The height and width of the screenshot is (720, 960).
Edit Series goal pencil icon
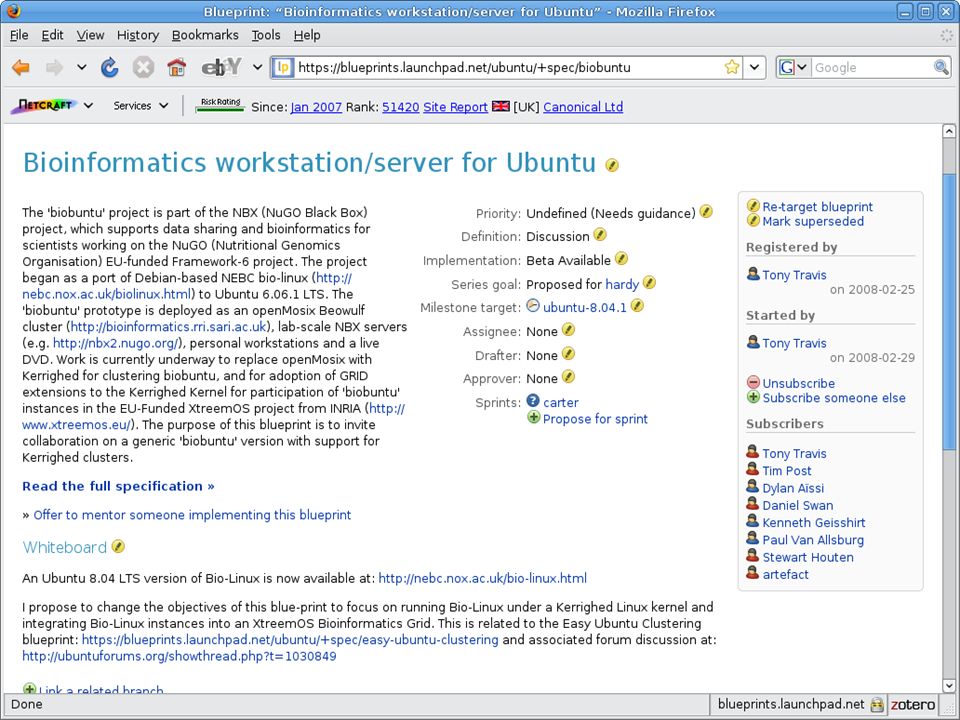tap(650, 282)
